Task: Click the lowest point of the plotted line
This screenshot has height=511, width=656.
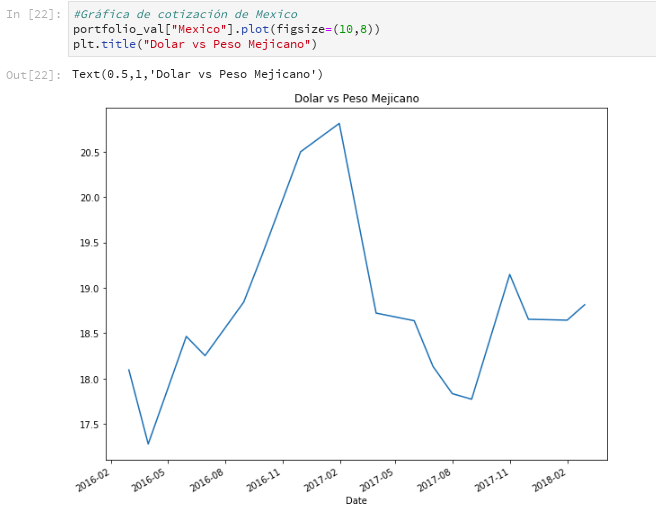Action: click(x=148, y=444)
